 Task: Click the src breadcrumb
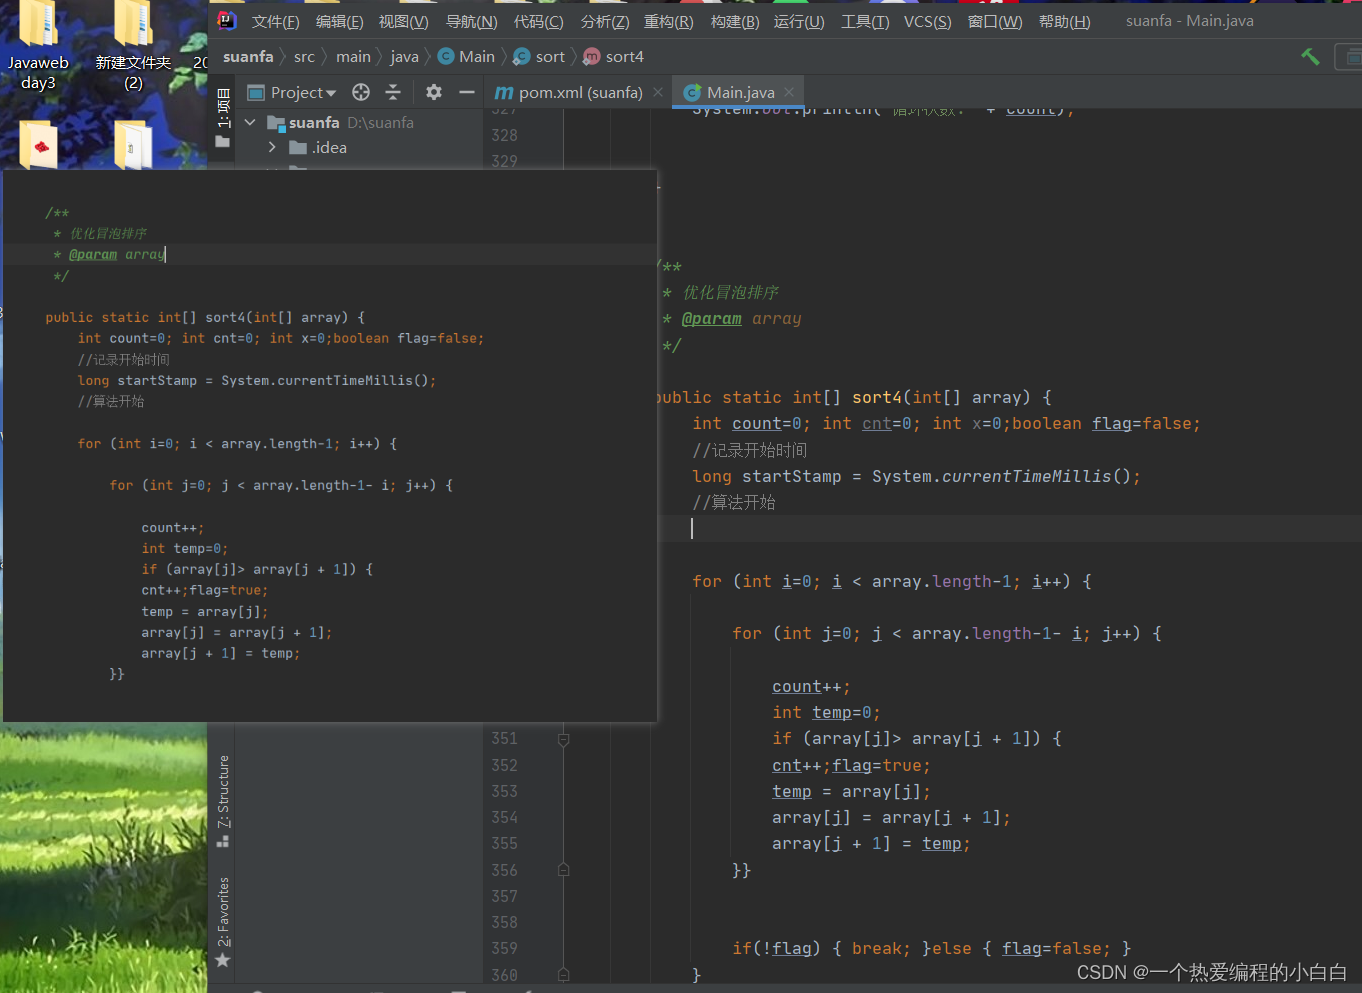(304, 57)
